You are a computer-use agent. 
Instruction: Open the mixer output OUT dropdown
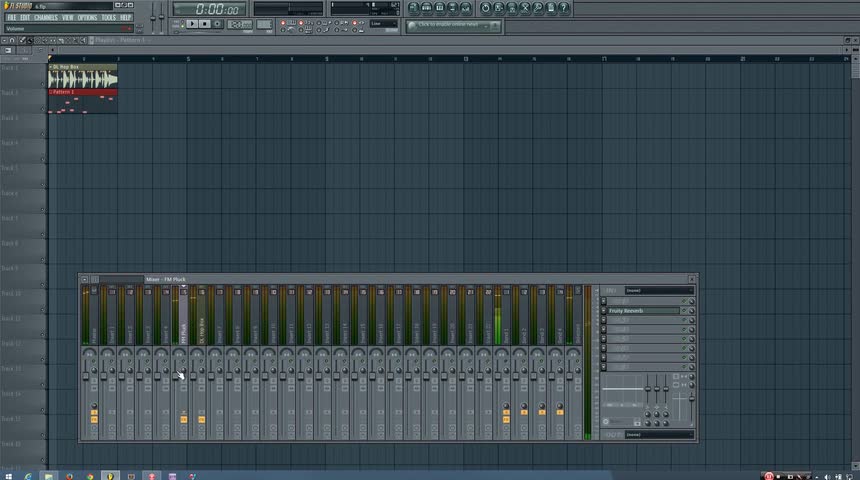pyautogui.click(x=658, y=434)
